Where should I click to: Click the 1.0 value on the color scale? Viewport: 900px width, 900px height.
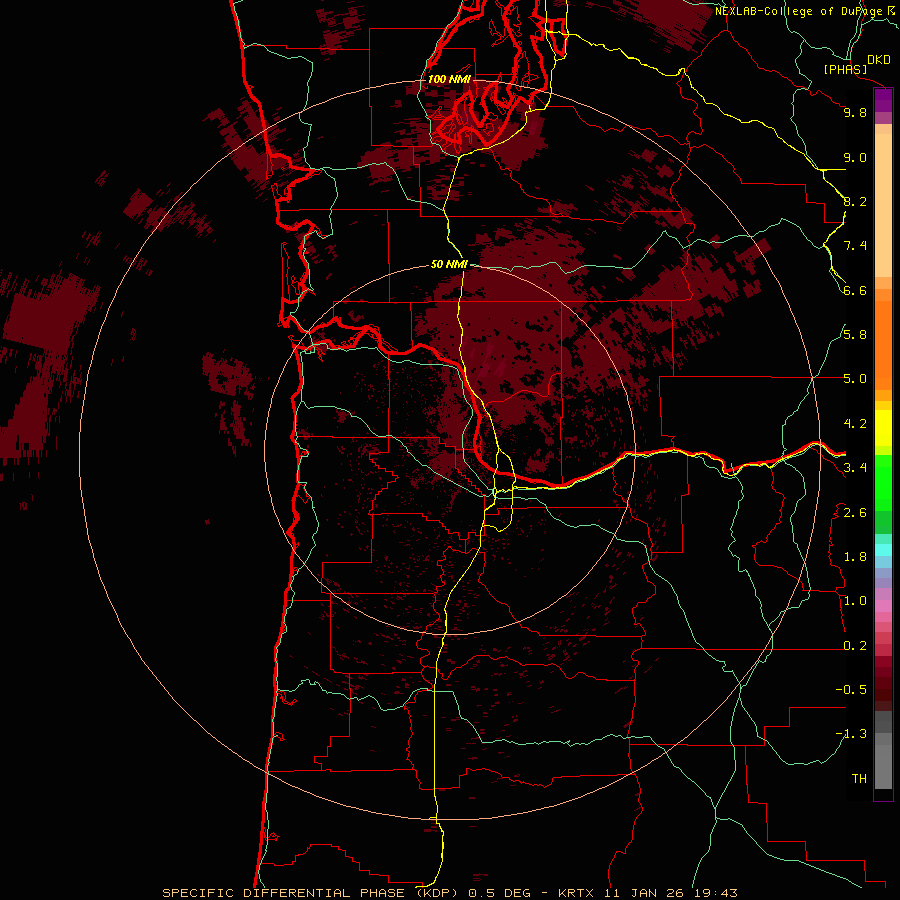pyautogui.click(x=855, y=601)
